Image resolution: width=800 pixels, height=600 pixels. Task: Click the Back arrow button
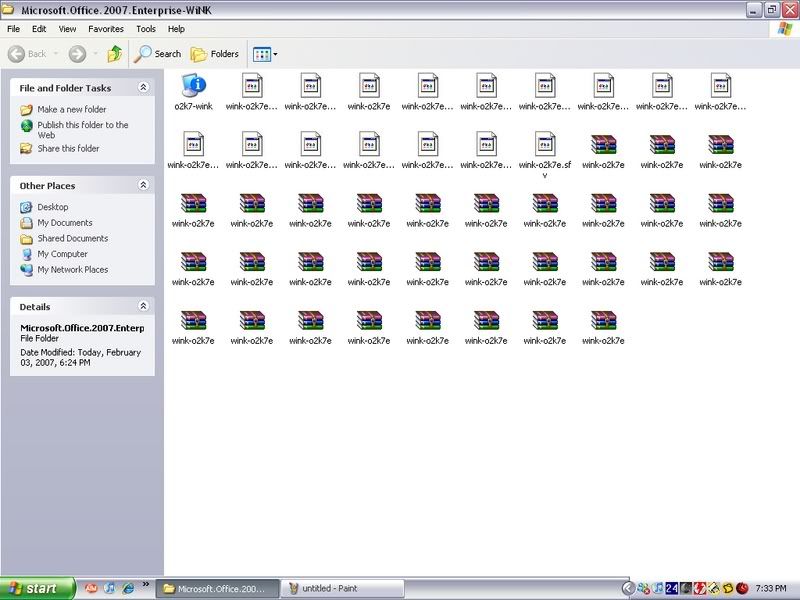coord(27,54)
